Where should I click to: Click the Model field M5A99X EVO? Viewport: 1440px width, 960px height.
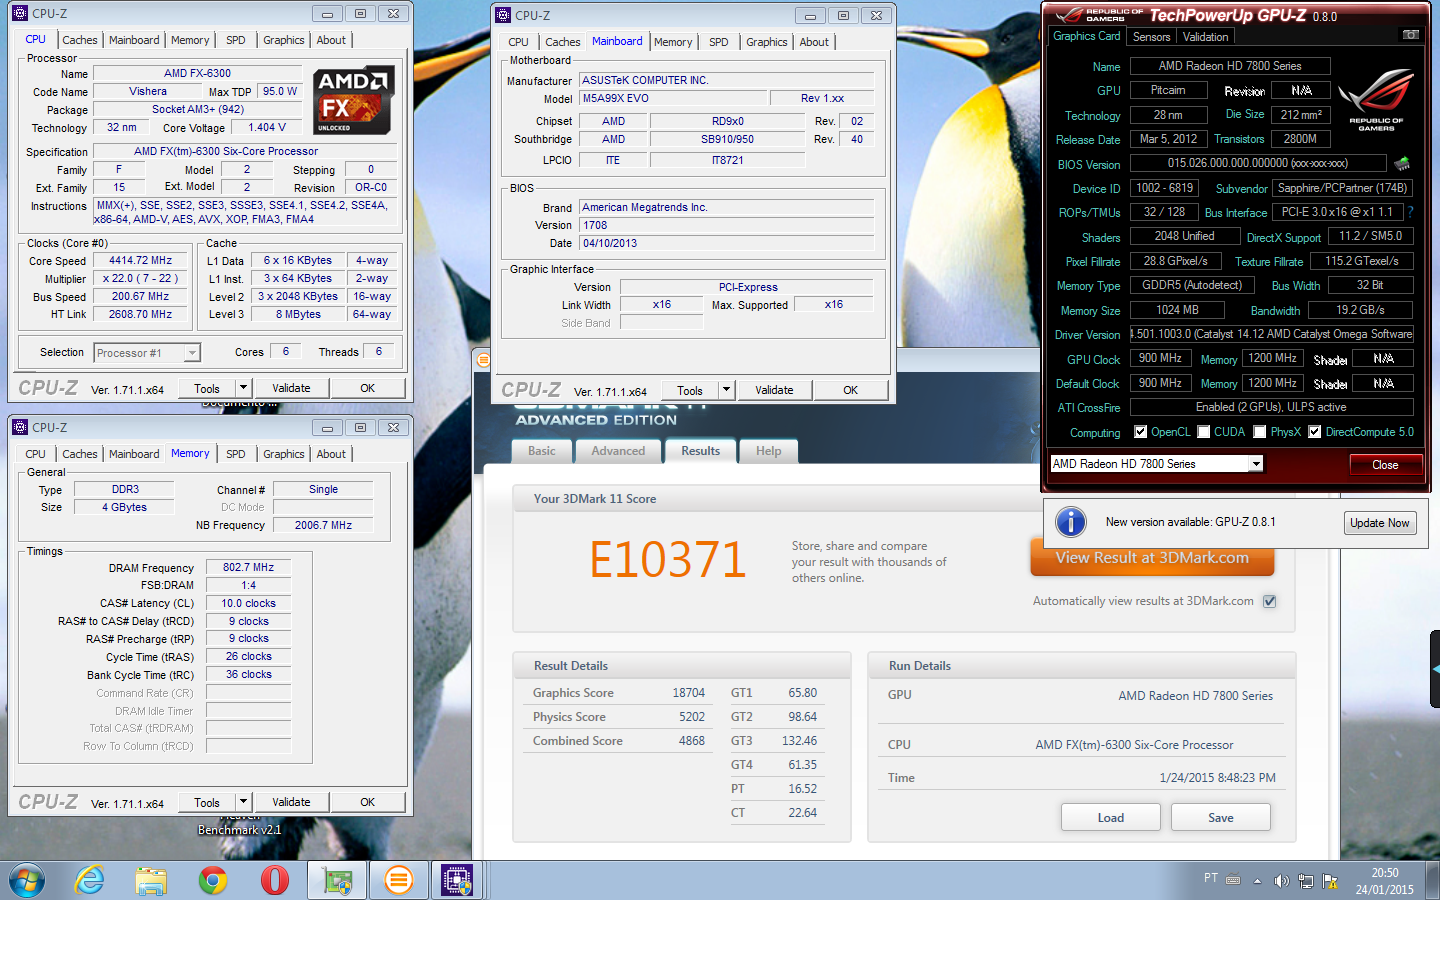672,98
